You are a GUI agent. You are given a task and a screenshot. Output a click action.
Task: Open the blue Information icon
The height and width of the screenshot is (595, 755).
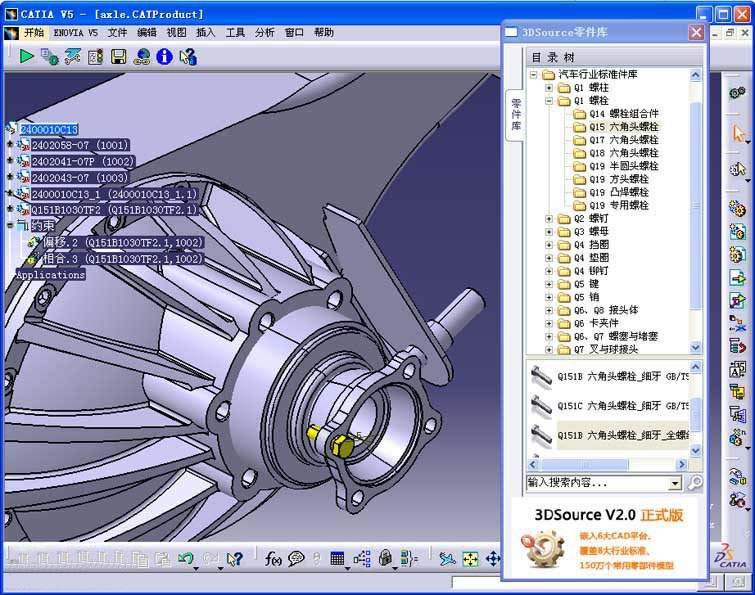pyautogui.click(x=164, y=57)
